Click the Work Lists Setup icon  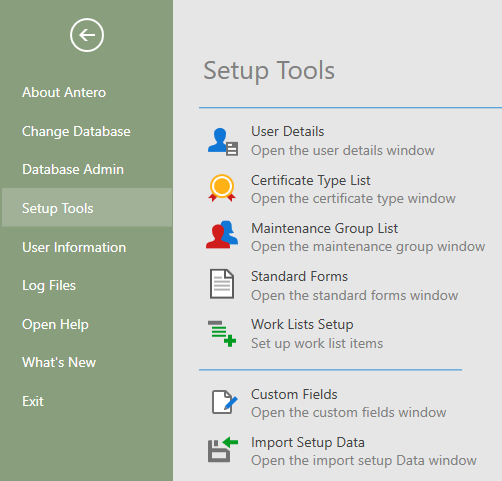(222, 334)
